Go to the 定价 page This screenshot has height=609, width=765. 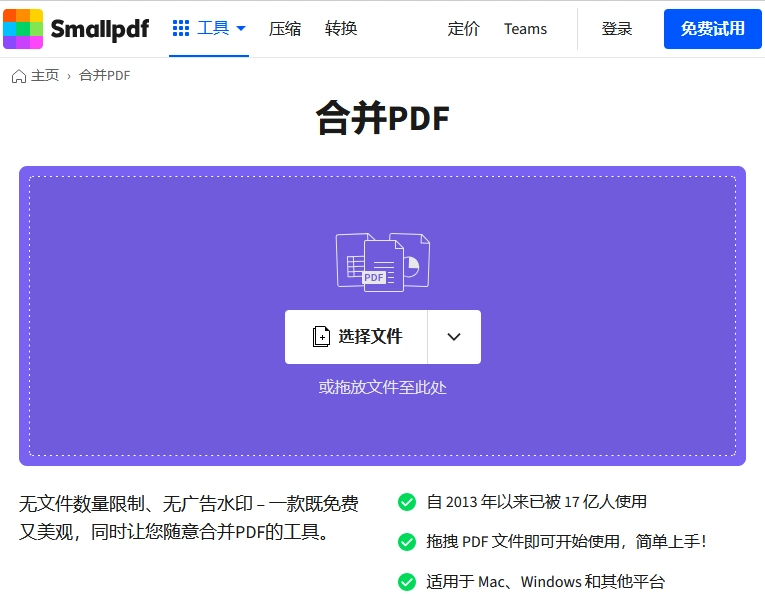click(463, 29)
